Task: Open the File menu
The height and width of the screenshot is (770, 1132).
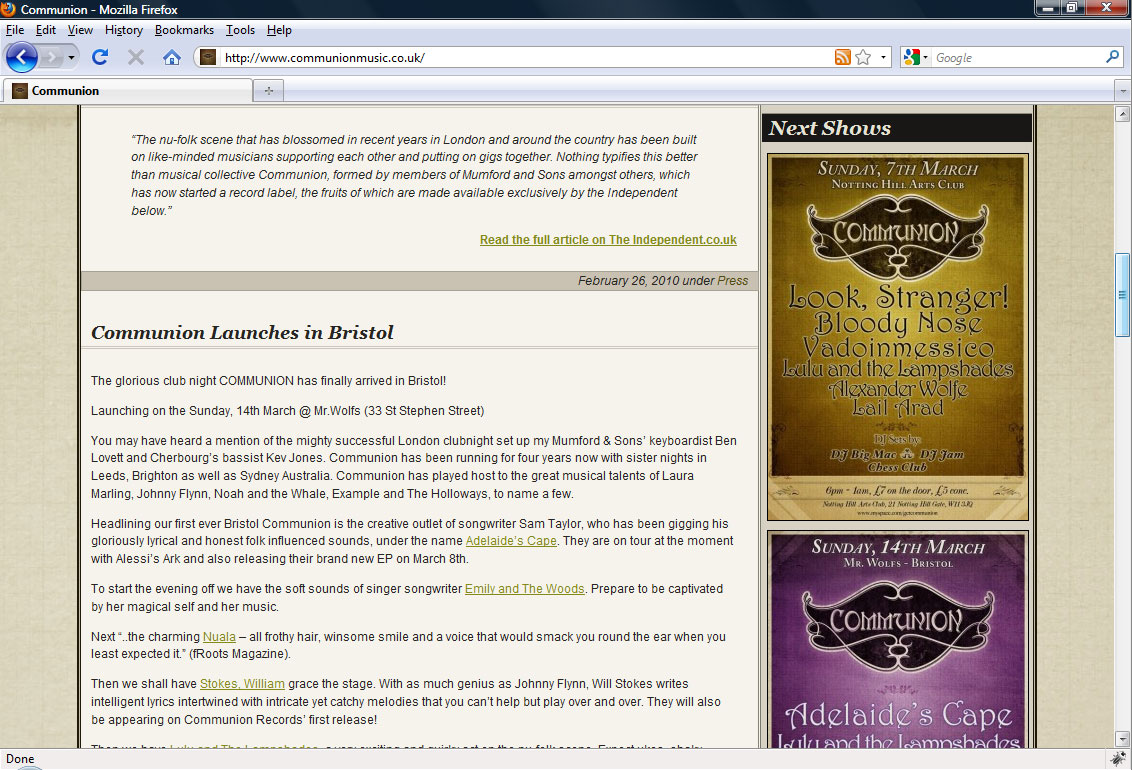Action: [x=14, y=30]
